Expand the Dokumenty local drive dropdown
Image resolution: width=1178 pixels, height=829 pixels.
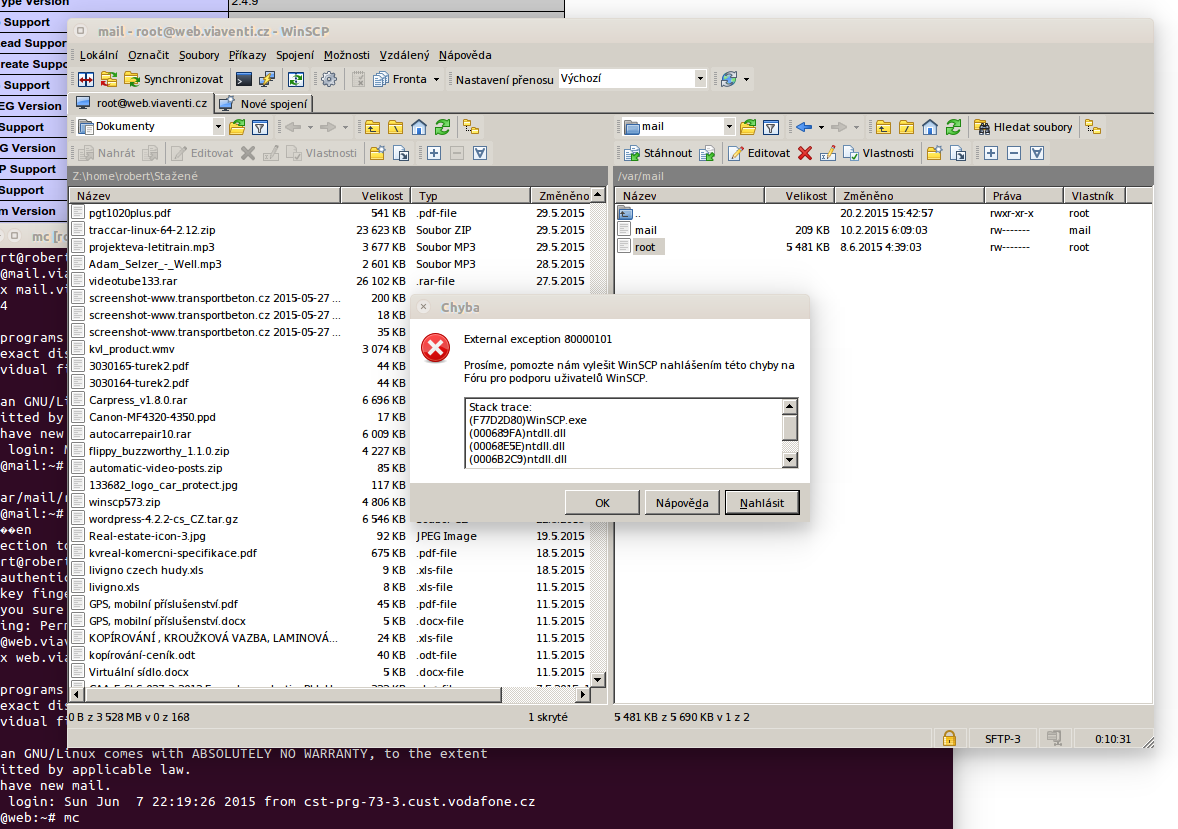218,127
